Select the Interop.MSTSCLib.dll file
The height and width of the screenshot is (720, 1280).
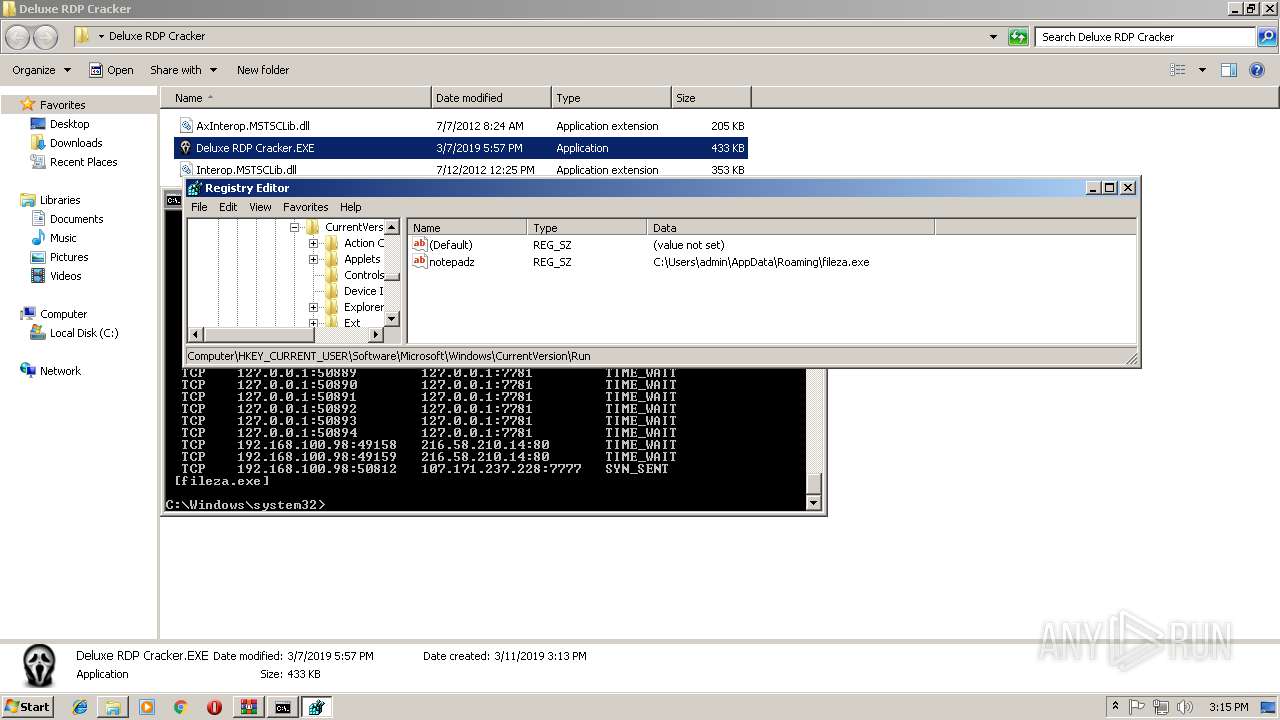click(x=460, y=169)
